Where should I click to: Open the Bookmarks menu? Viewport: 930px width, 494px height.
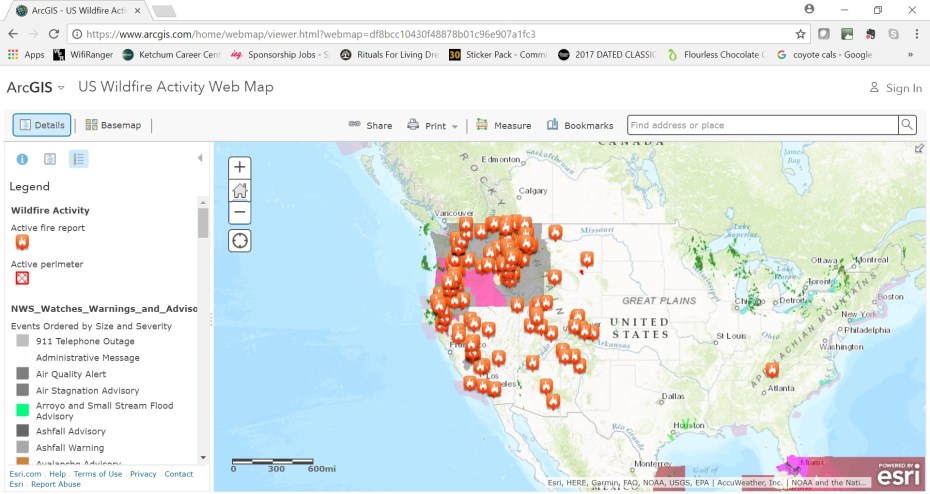point(580,126)
